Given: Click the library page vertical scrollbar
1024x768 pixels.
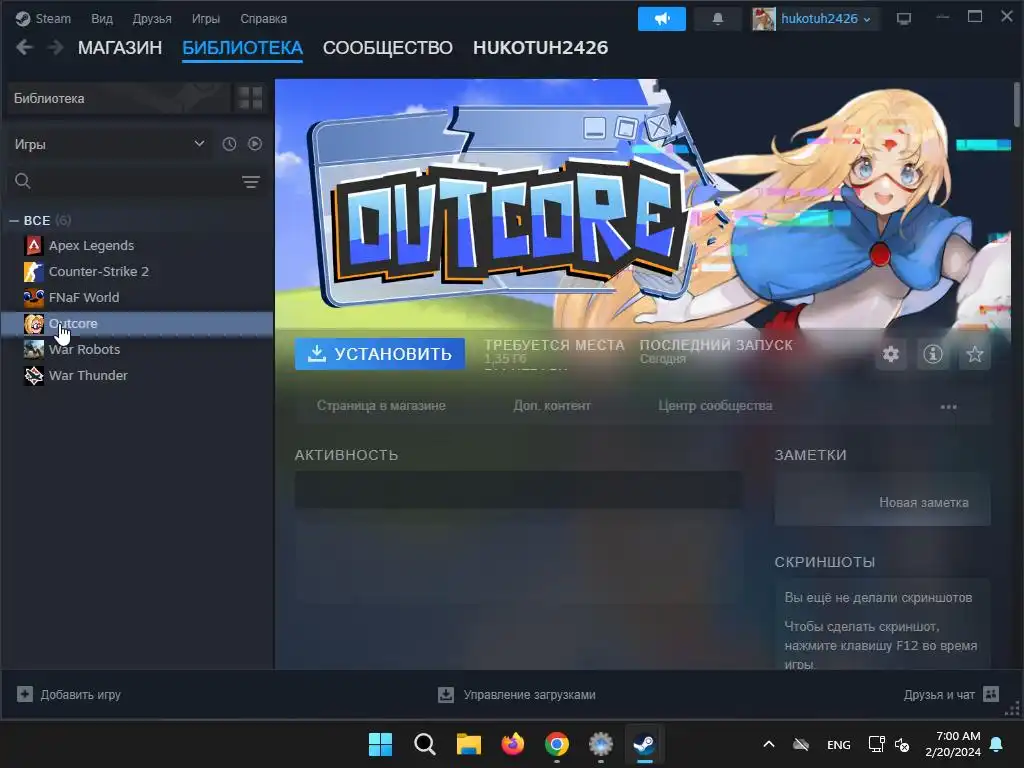Looking at the screenshot, I should point(1017,104).
